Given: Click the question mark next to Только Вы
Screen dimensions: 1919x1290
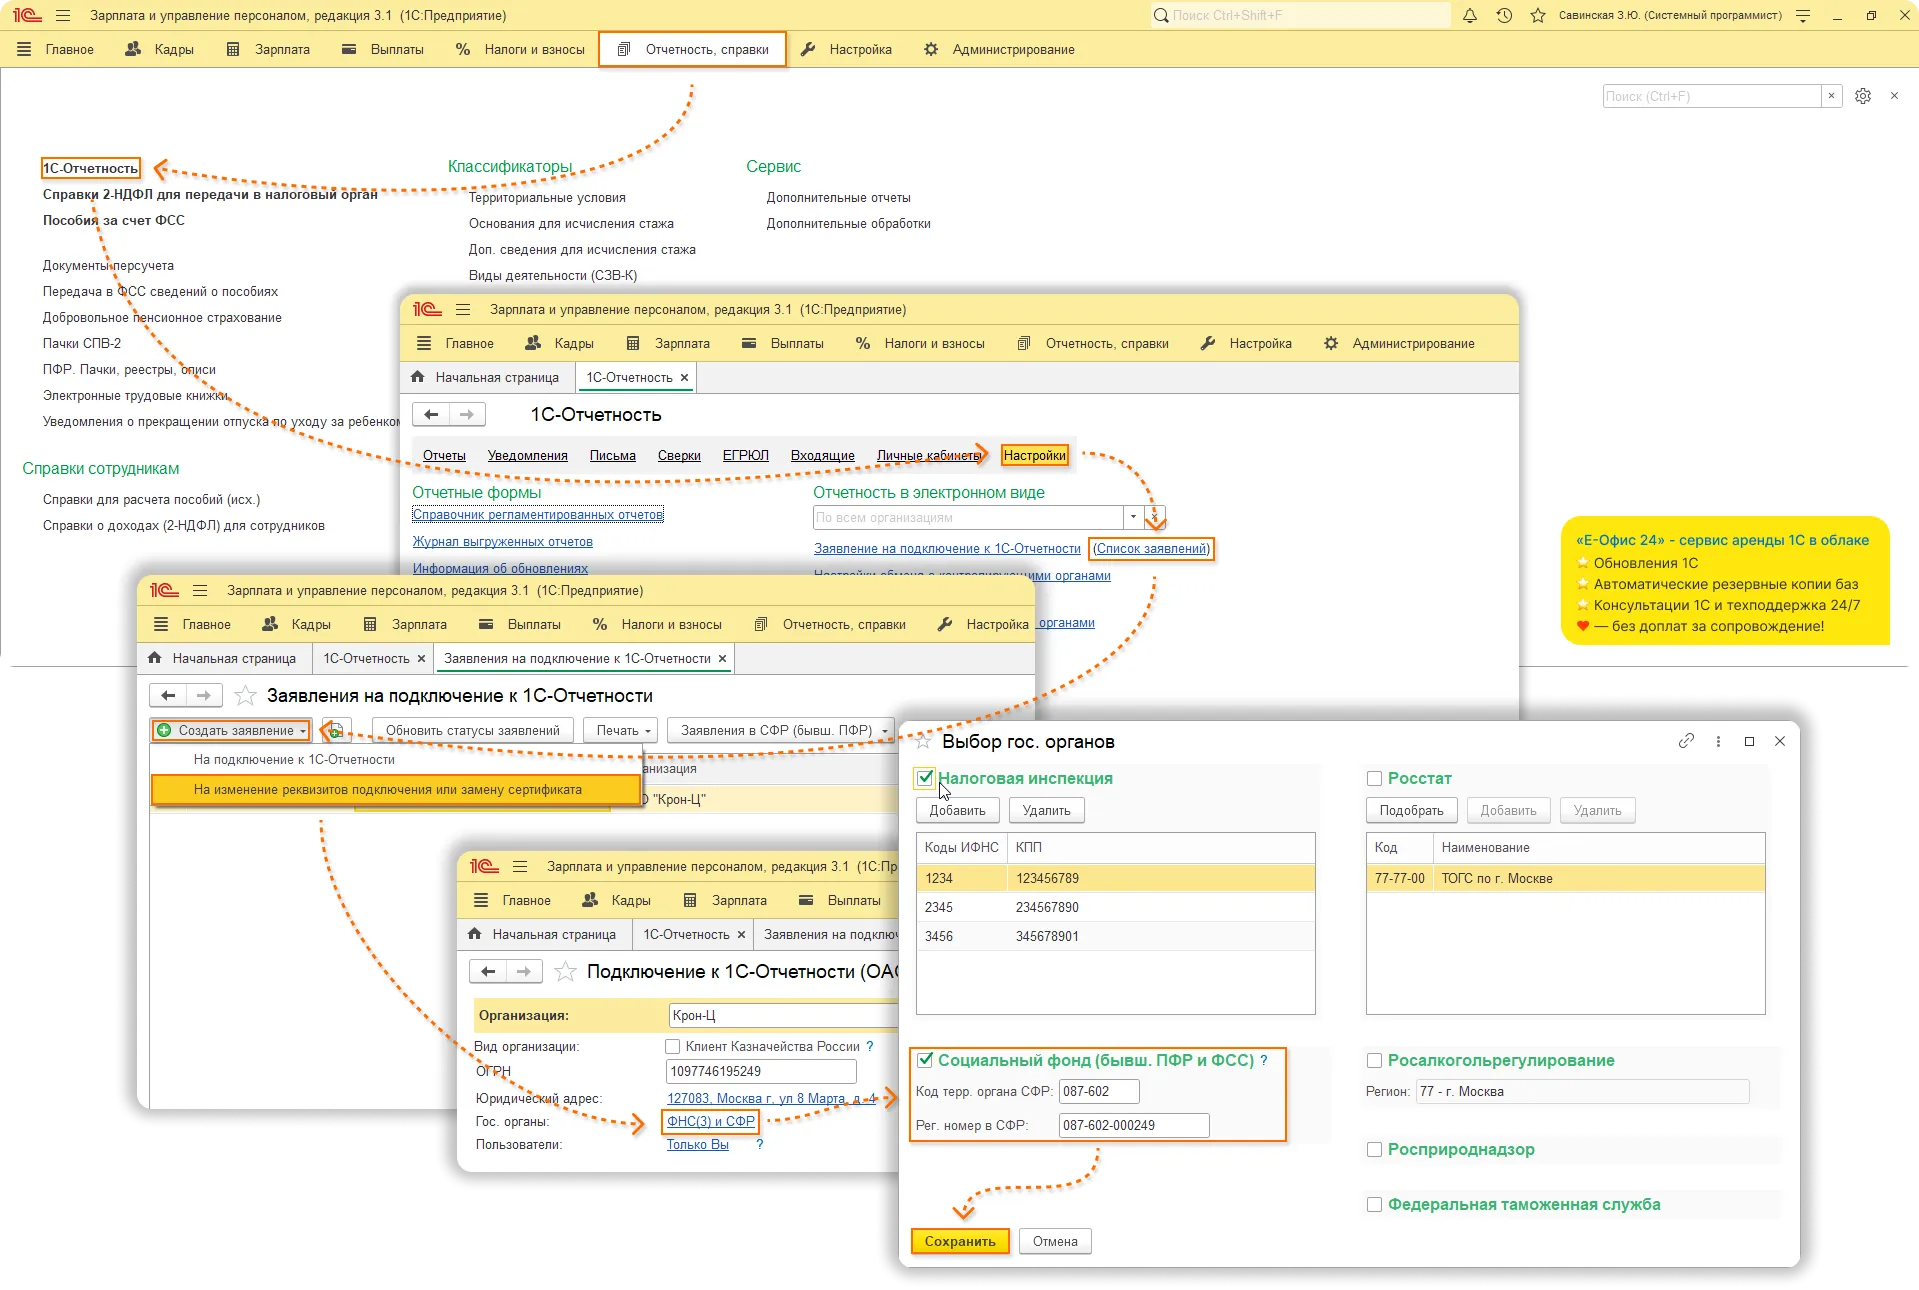Looking at the screenshot, I should click(x=760, y=1144).
